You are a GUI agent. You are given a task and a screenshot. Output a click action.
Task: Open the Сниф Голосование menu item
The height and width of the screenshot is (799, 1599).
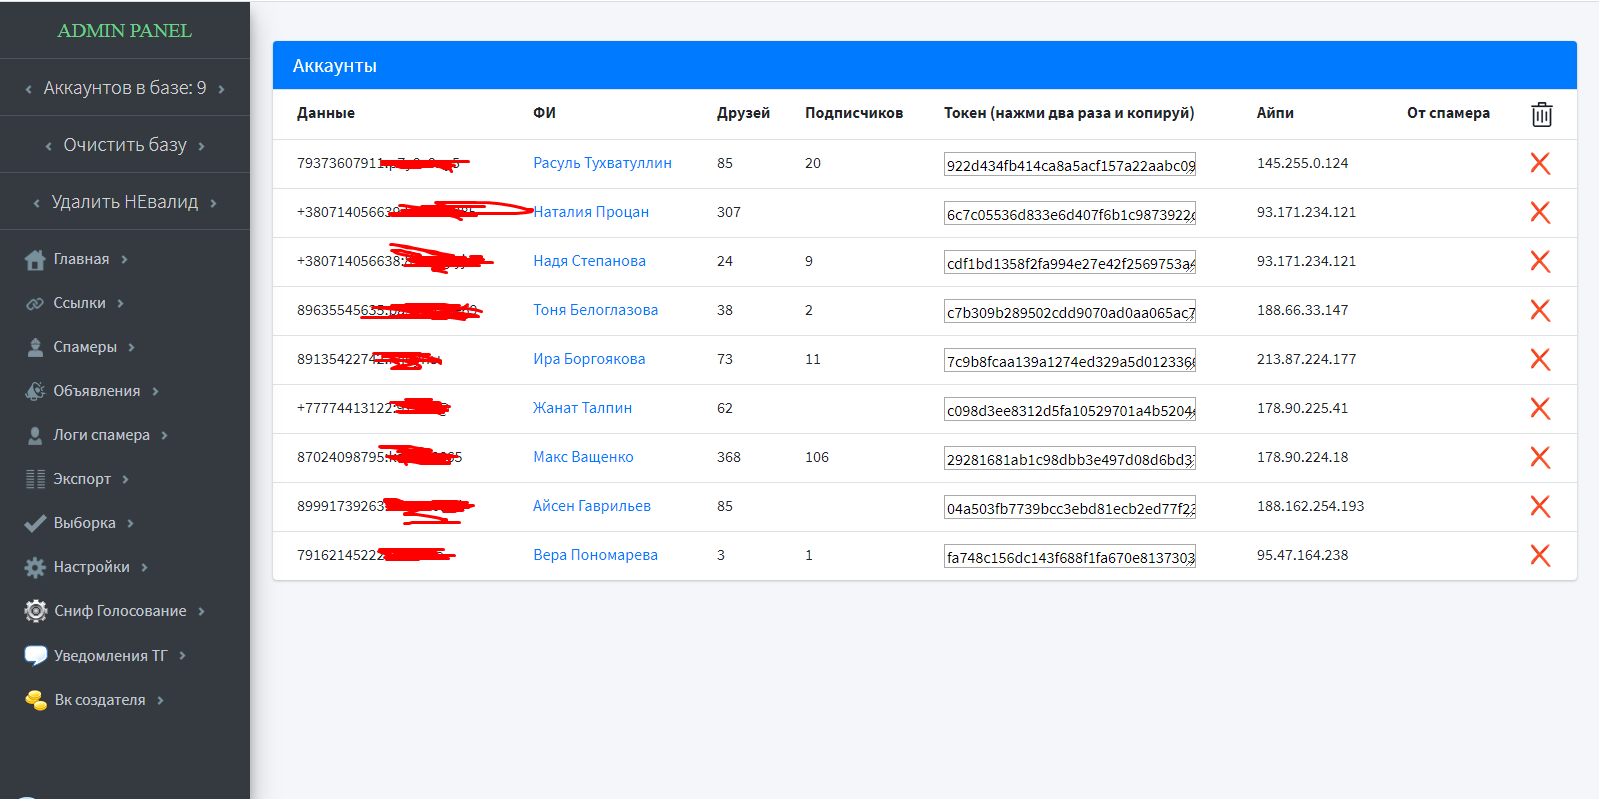pos(120,611)
